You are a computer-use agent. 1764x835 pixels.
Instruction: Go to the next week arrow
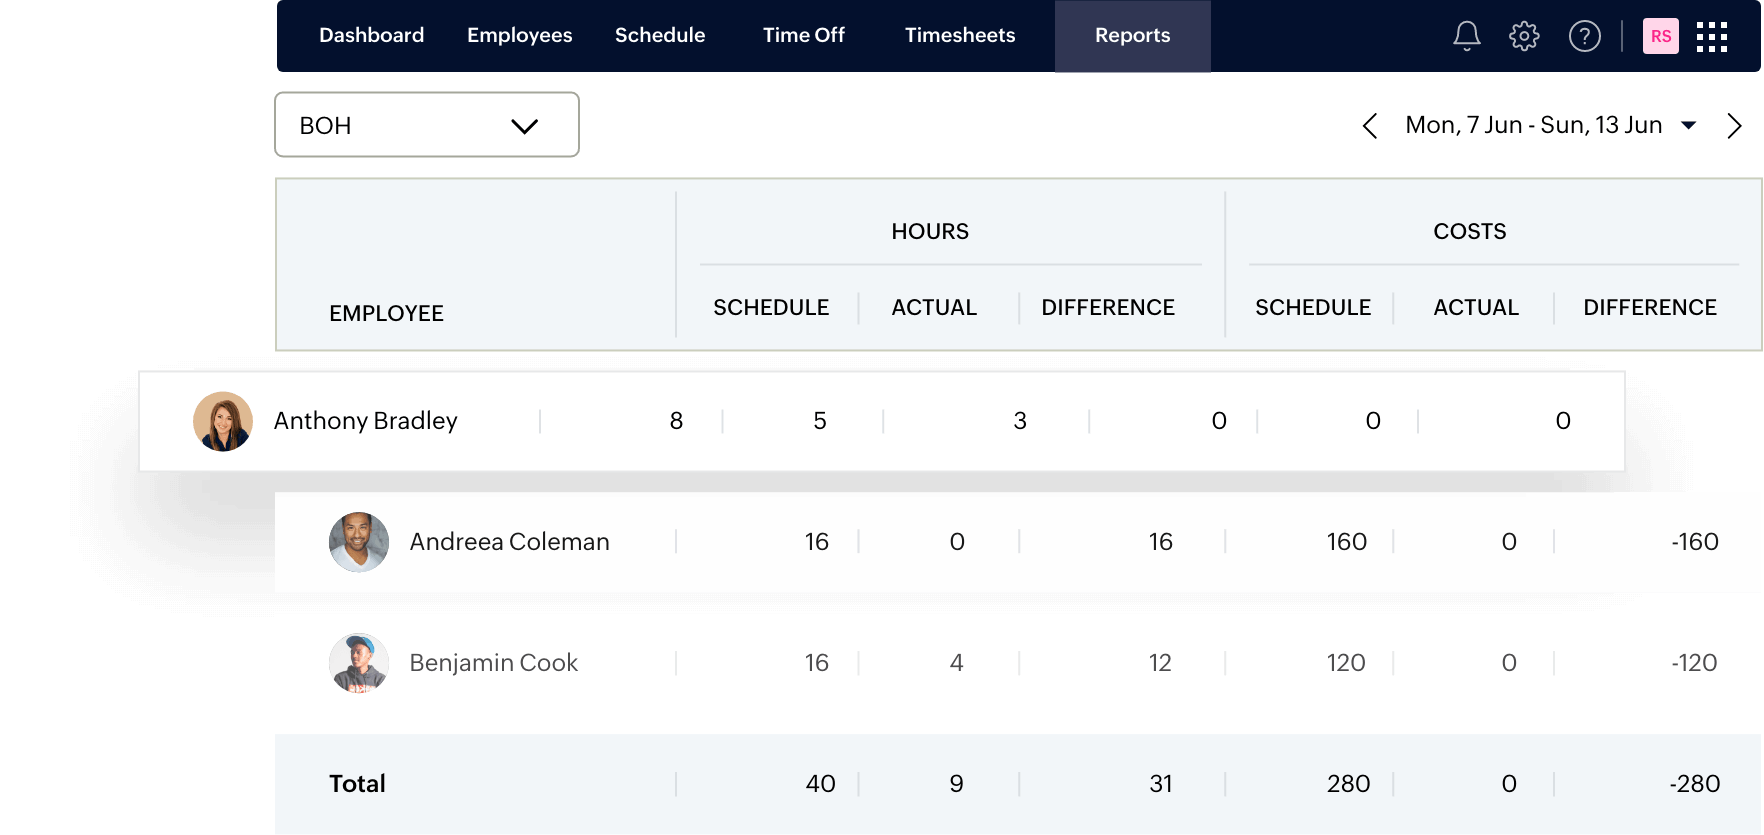point(1734,125)
